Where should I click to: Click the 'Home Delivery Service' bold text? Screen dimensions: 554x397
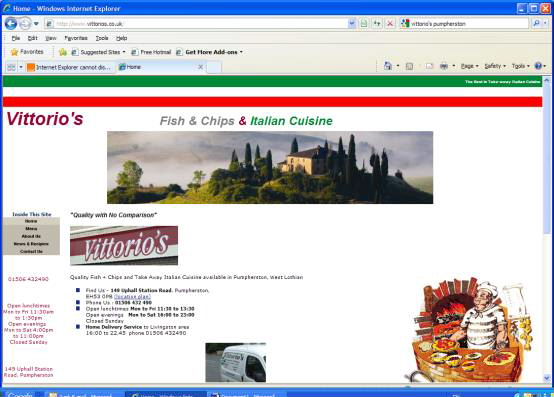[114, 327]
